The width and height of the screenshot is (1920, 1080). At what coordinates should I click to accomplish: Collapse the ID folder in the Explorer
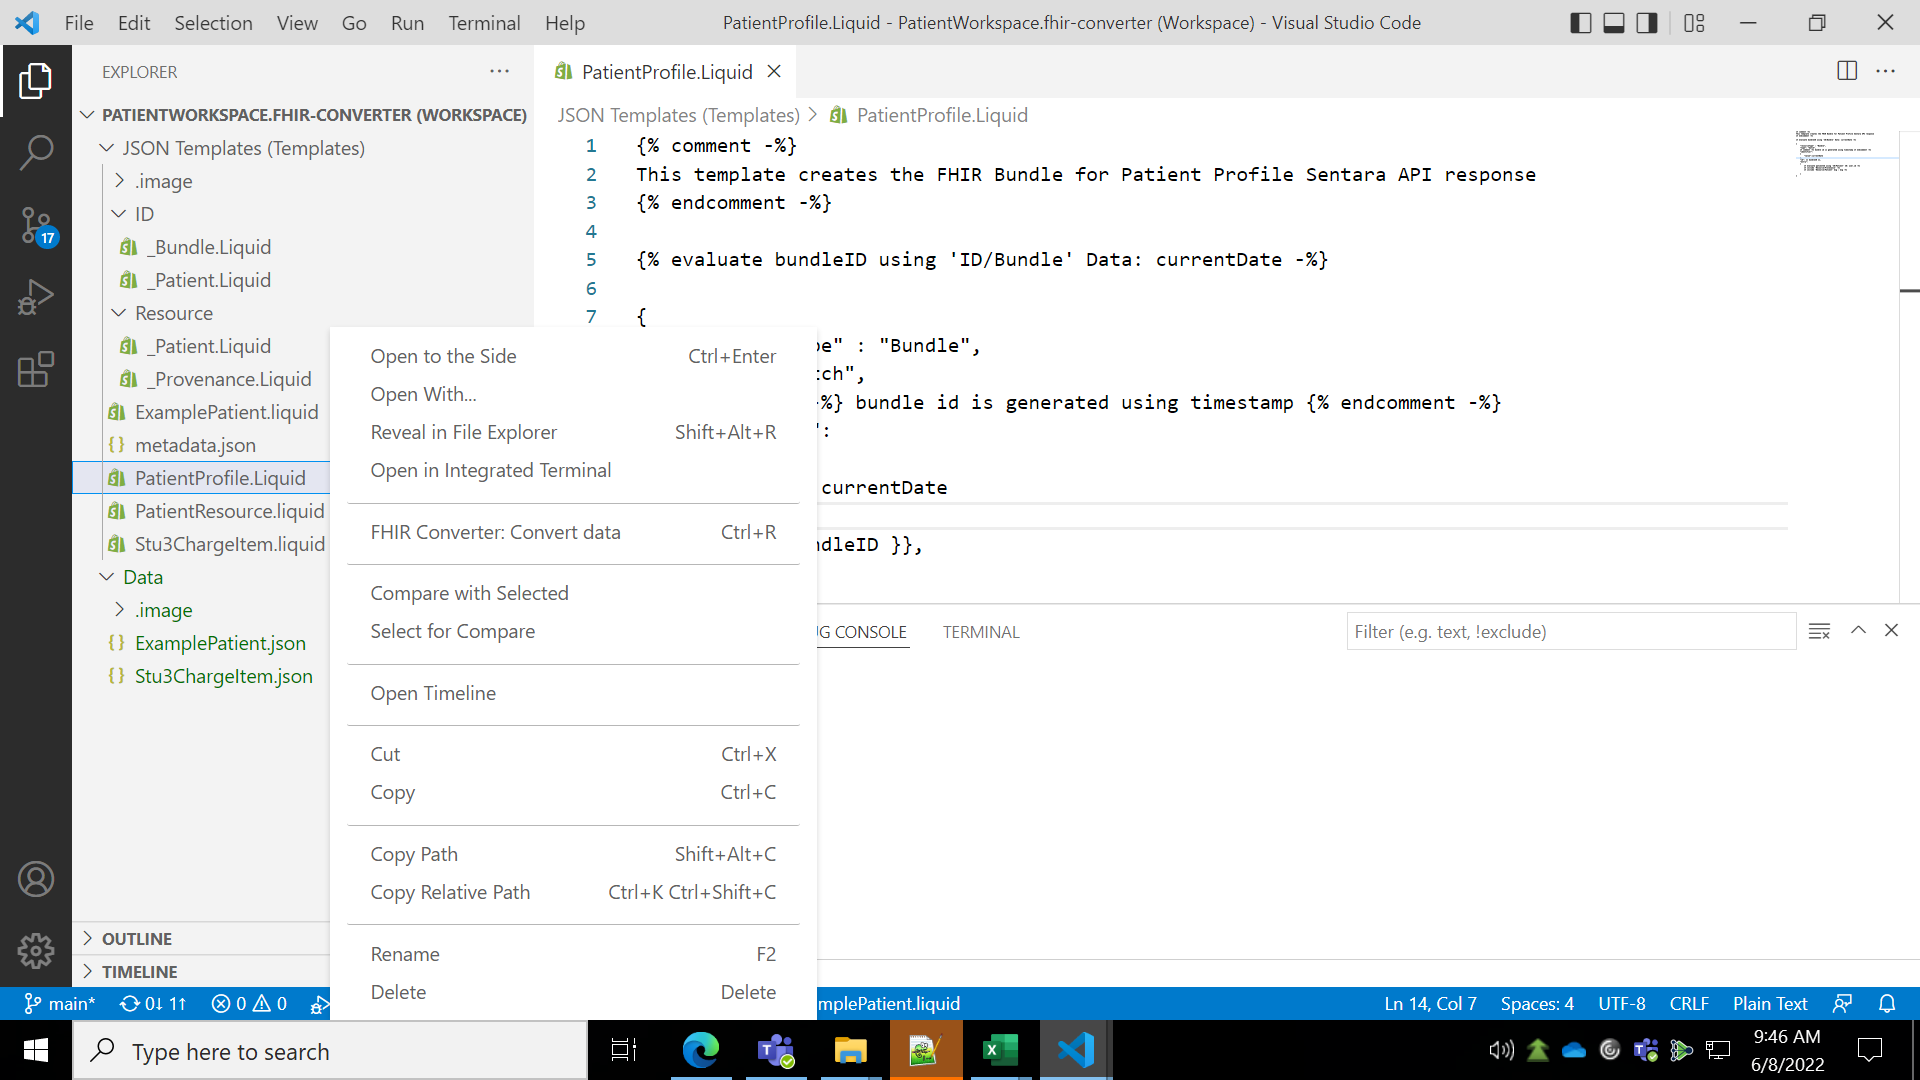point(118,213)
